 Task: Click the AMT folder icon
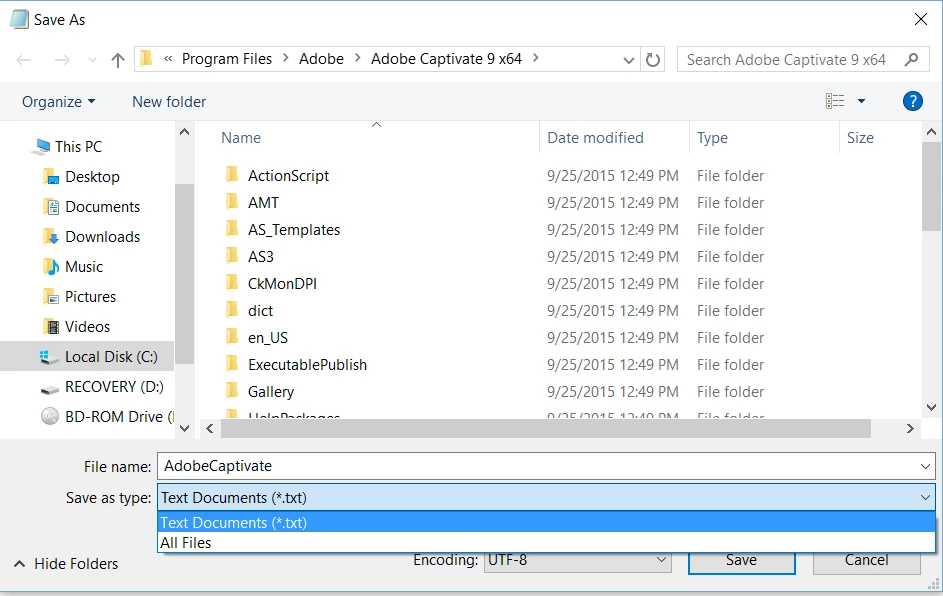click(x=232, y=202)
